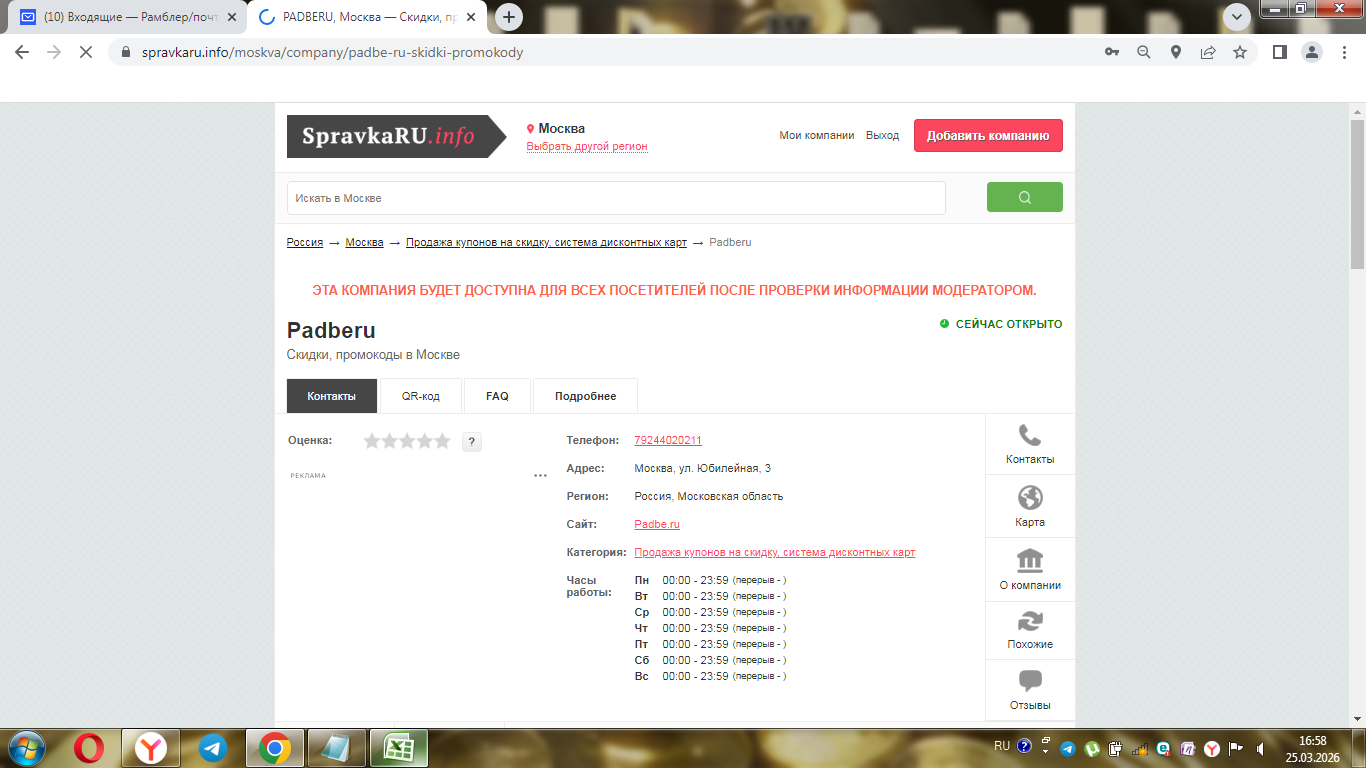
Task: Open the Карта globe icon
Action: [x=1030, y=498]
